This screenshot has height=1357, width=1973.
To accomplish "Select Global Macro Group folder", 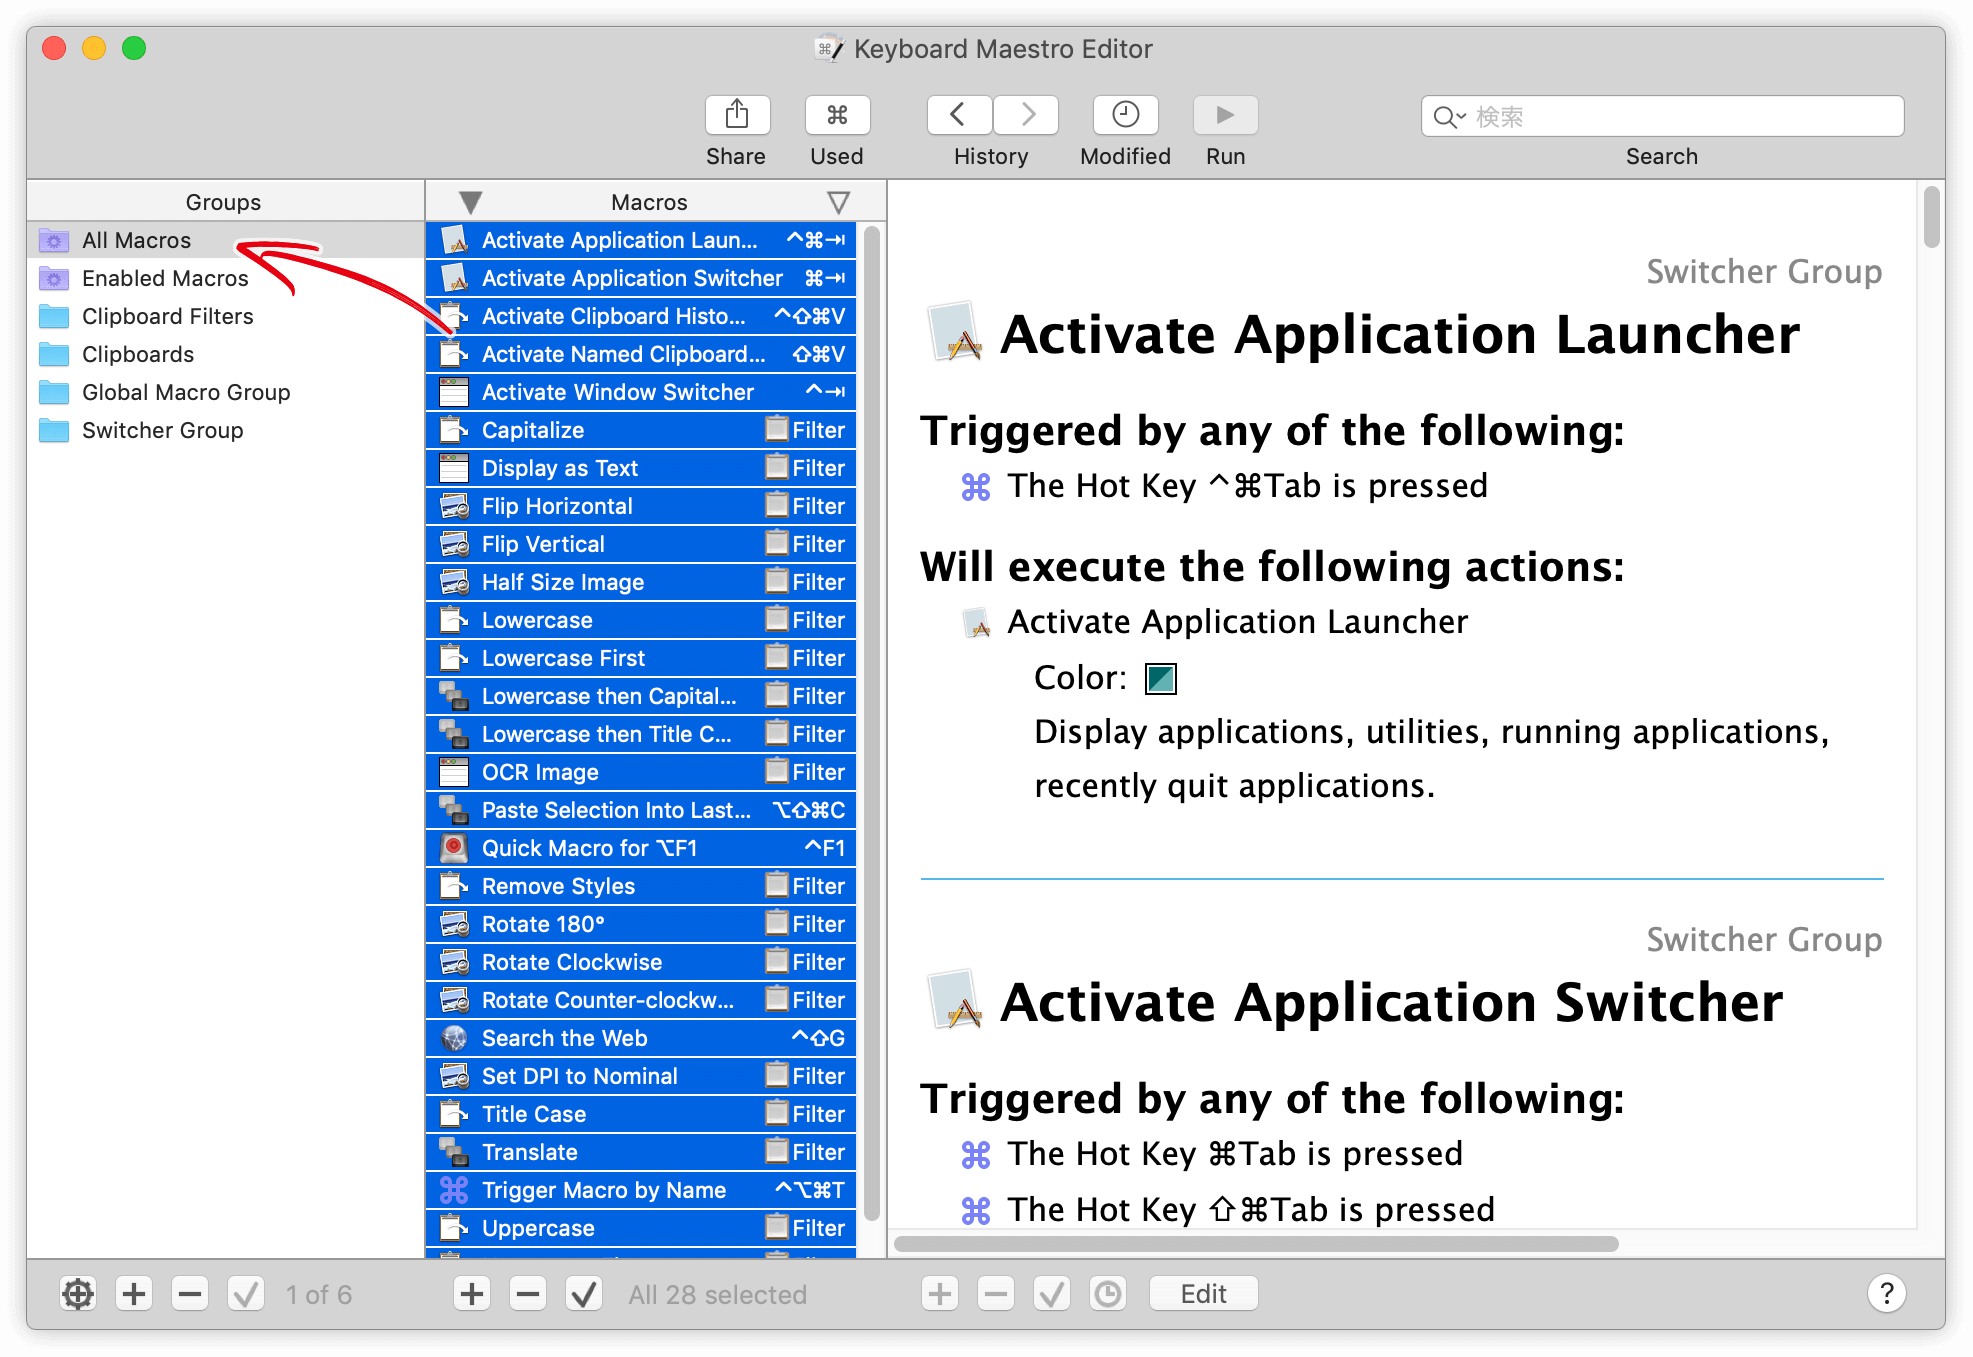I will (225, 392).
